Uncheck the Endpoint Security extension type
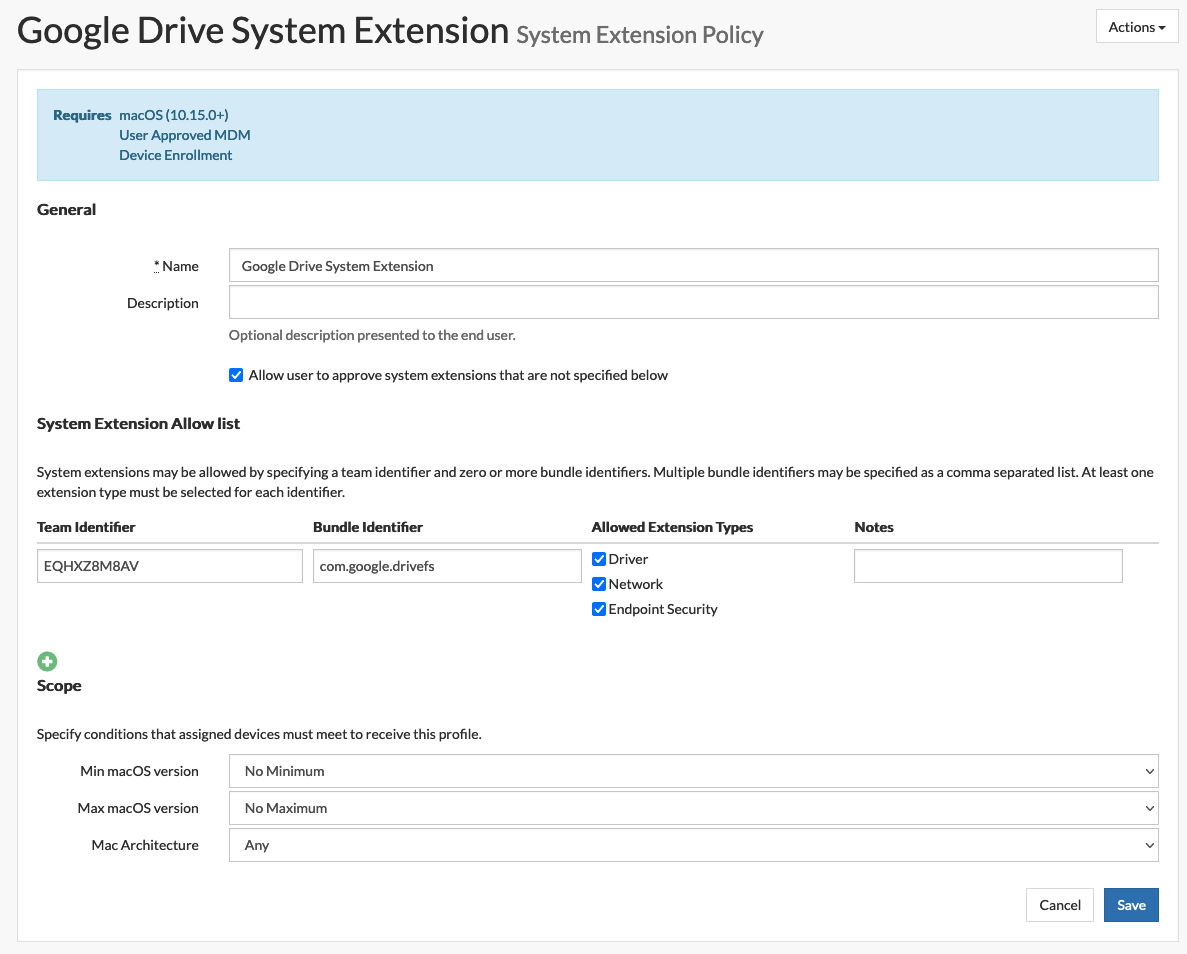Screen dimensions: 1187x954 click(x=599, y=609)
